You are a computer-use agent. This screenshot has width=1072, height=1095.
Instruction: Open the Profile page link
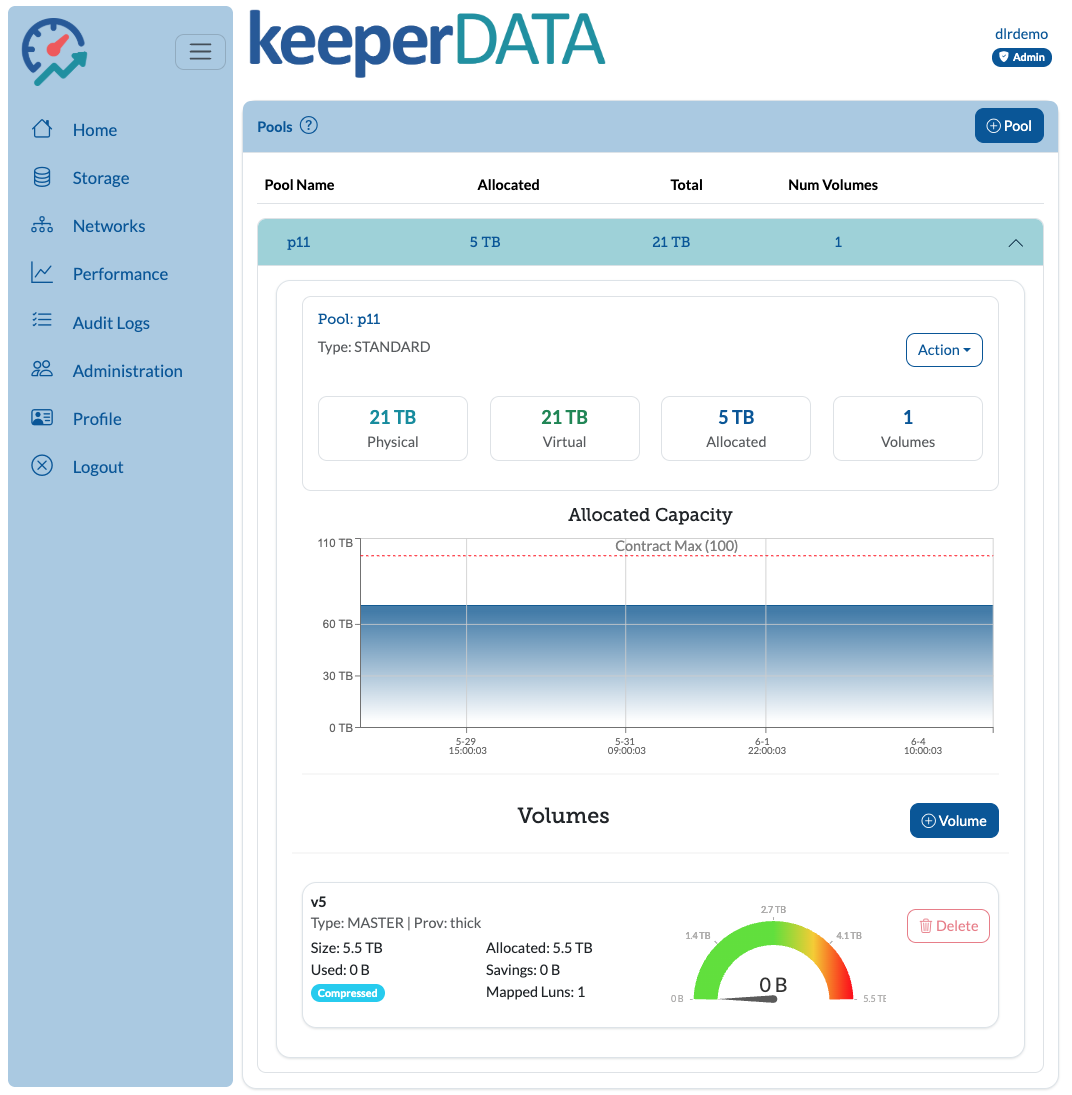point(97,419)
